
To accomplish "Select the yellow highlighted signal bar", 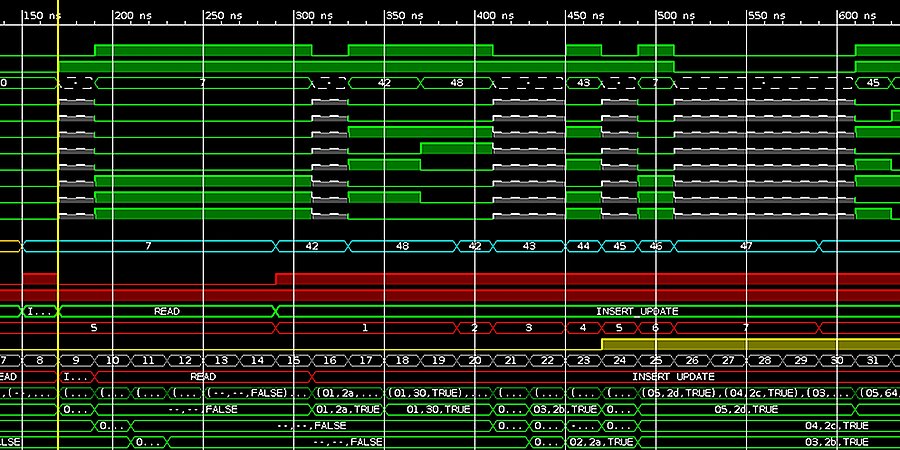I will coord(750,343).
